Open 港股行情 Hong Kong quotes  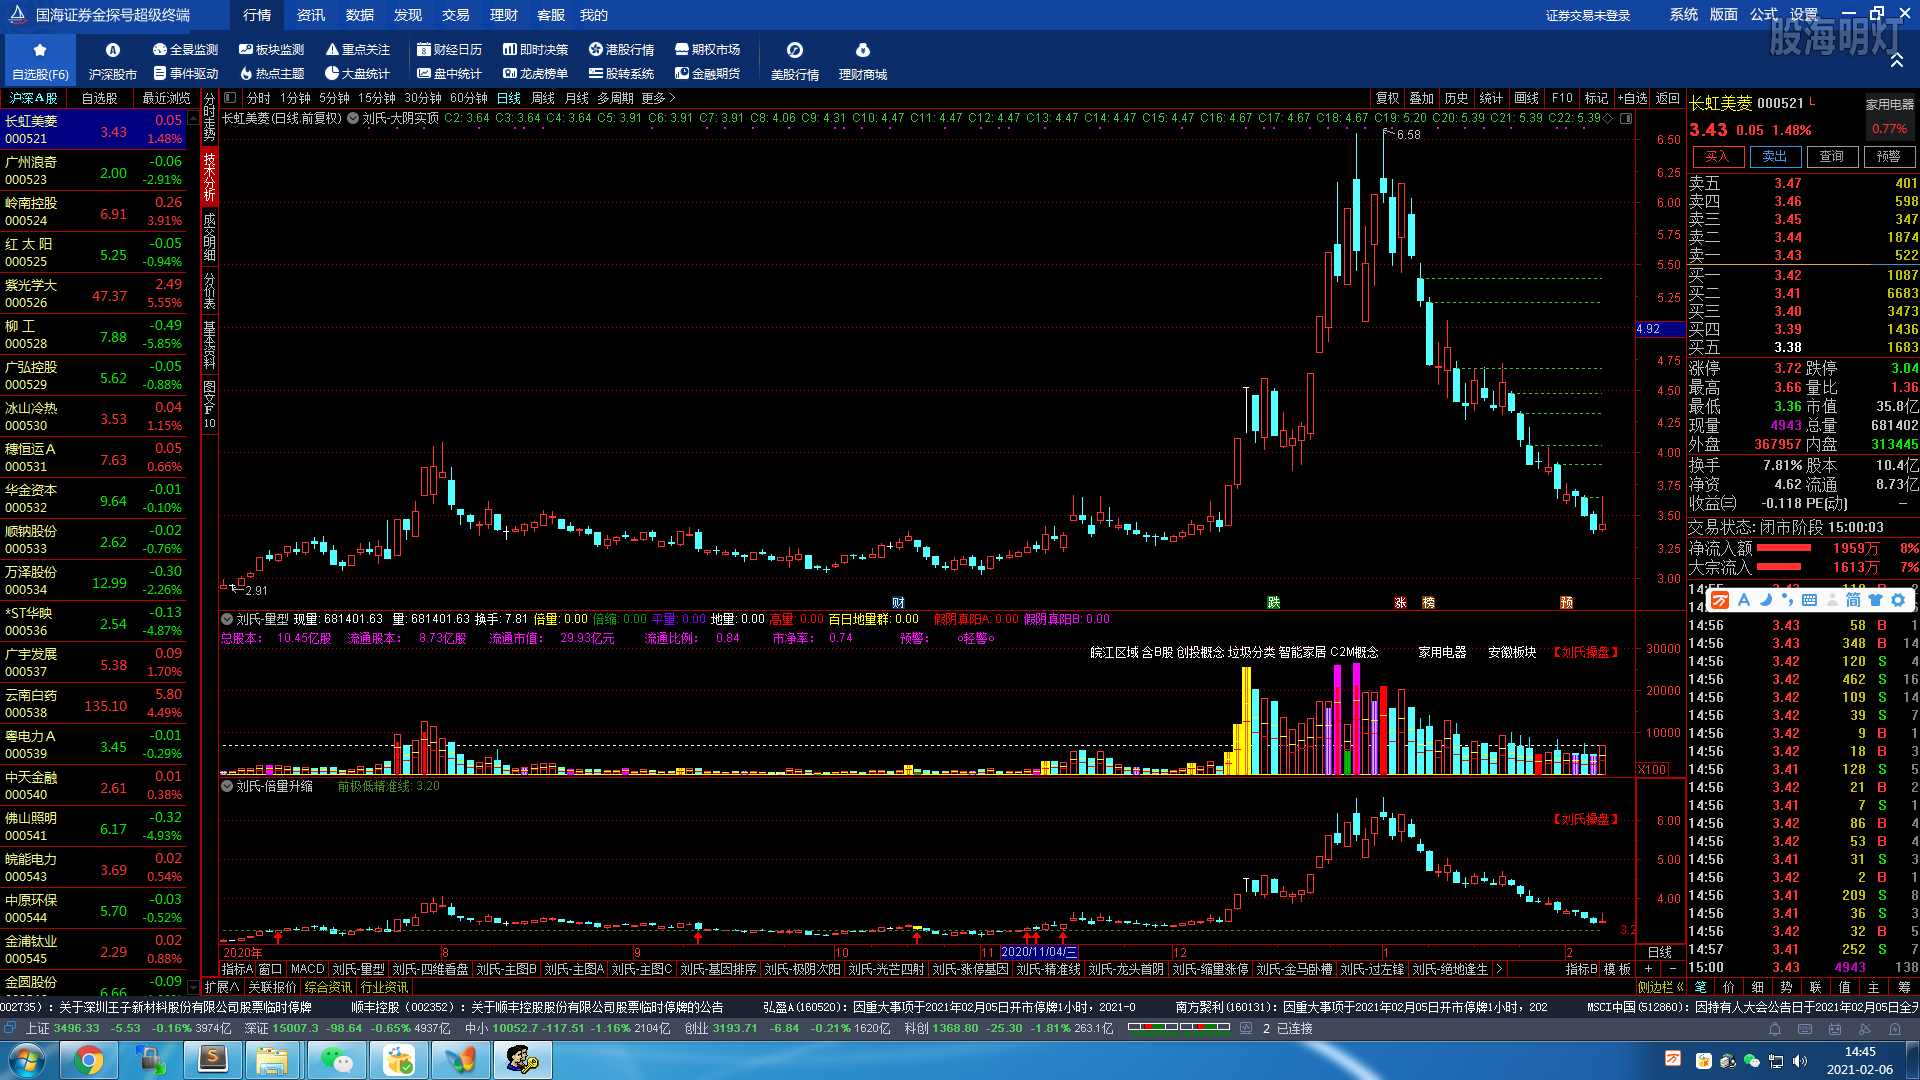pyautogui.click(x=621, y=49)
